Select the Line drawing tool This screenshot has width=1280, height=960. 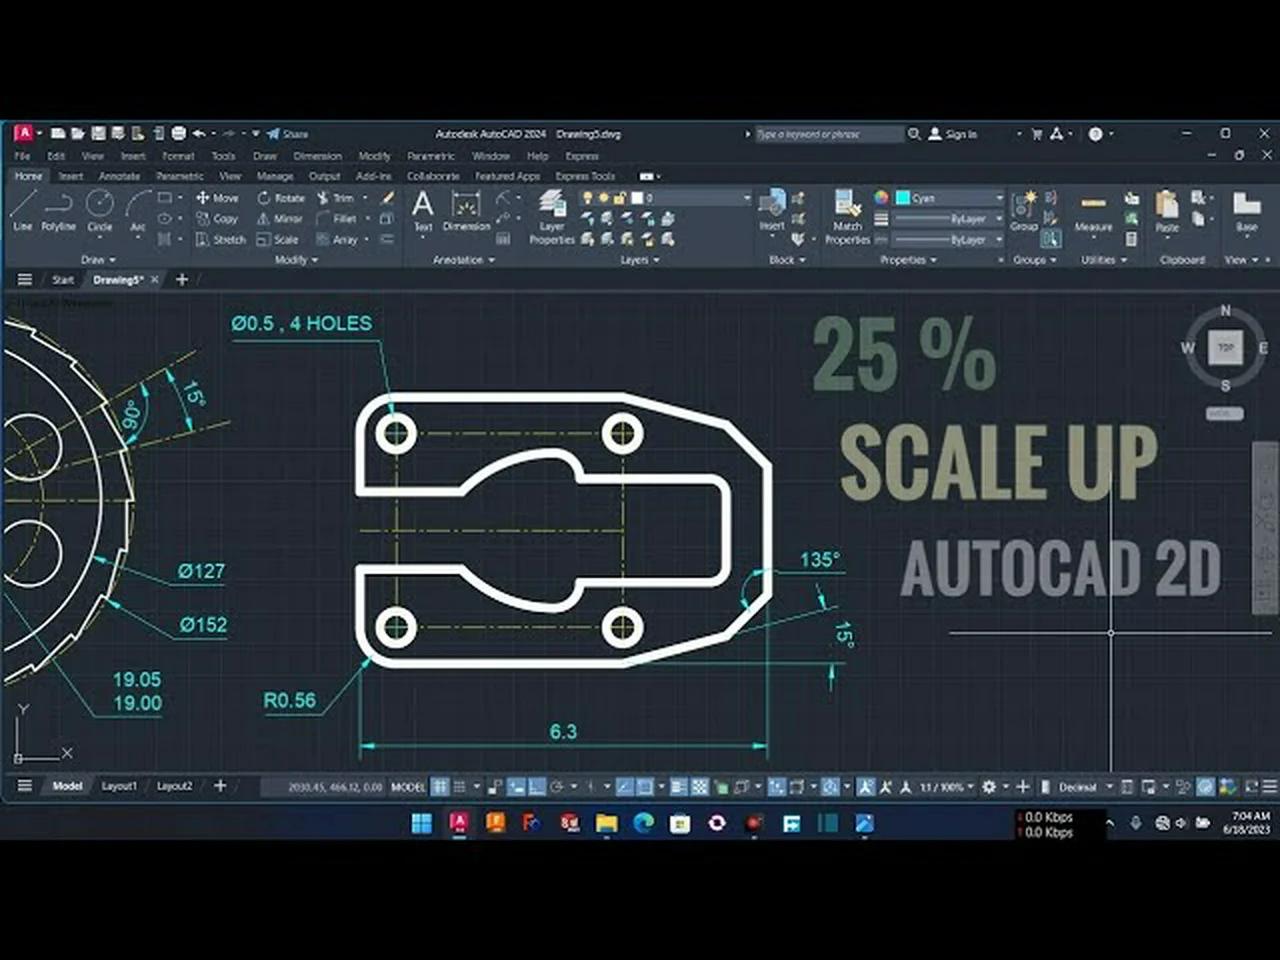[22, 213]
